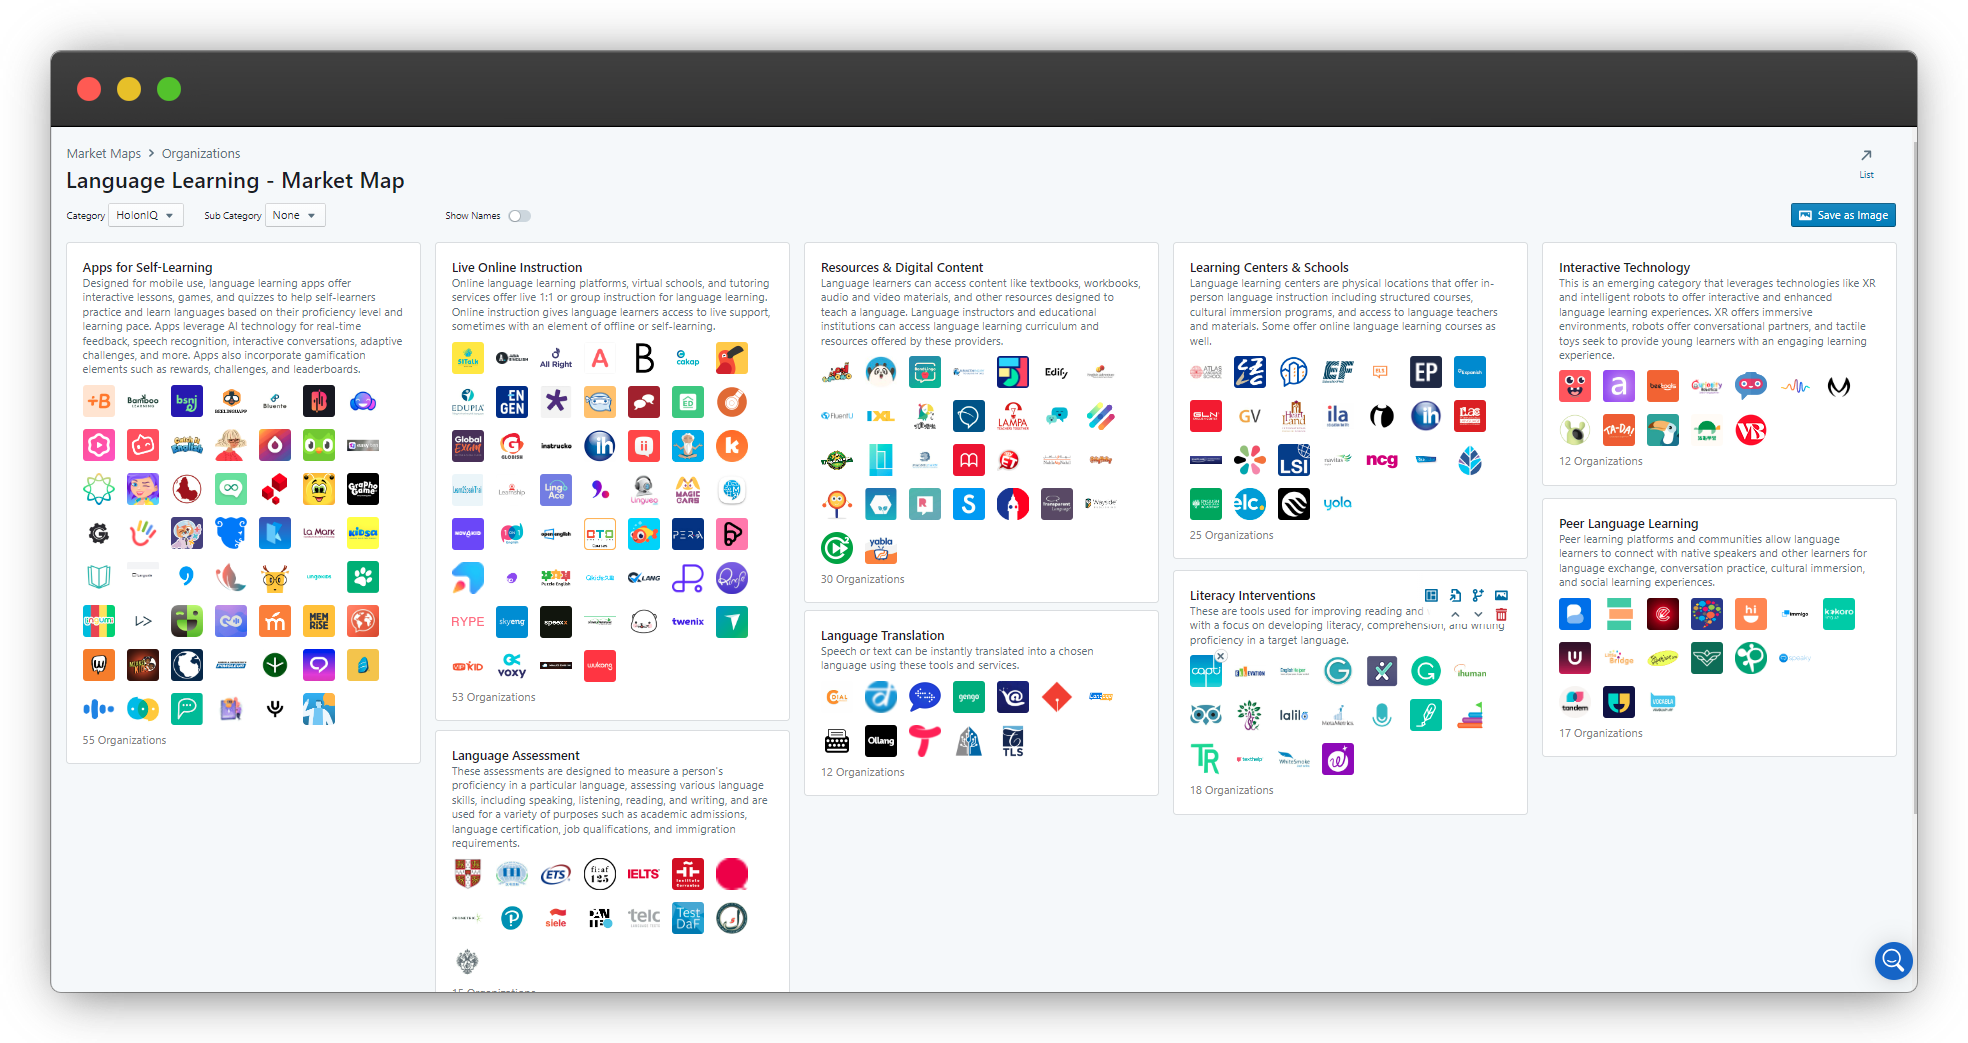Open the Novakid logo

[467, 534]
